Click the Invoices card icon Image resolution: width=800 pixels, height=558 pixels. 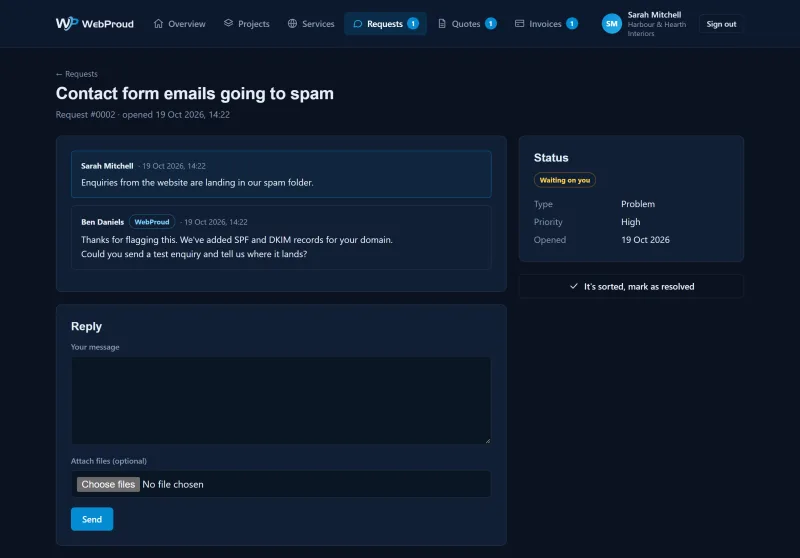519,23
